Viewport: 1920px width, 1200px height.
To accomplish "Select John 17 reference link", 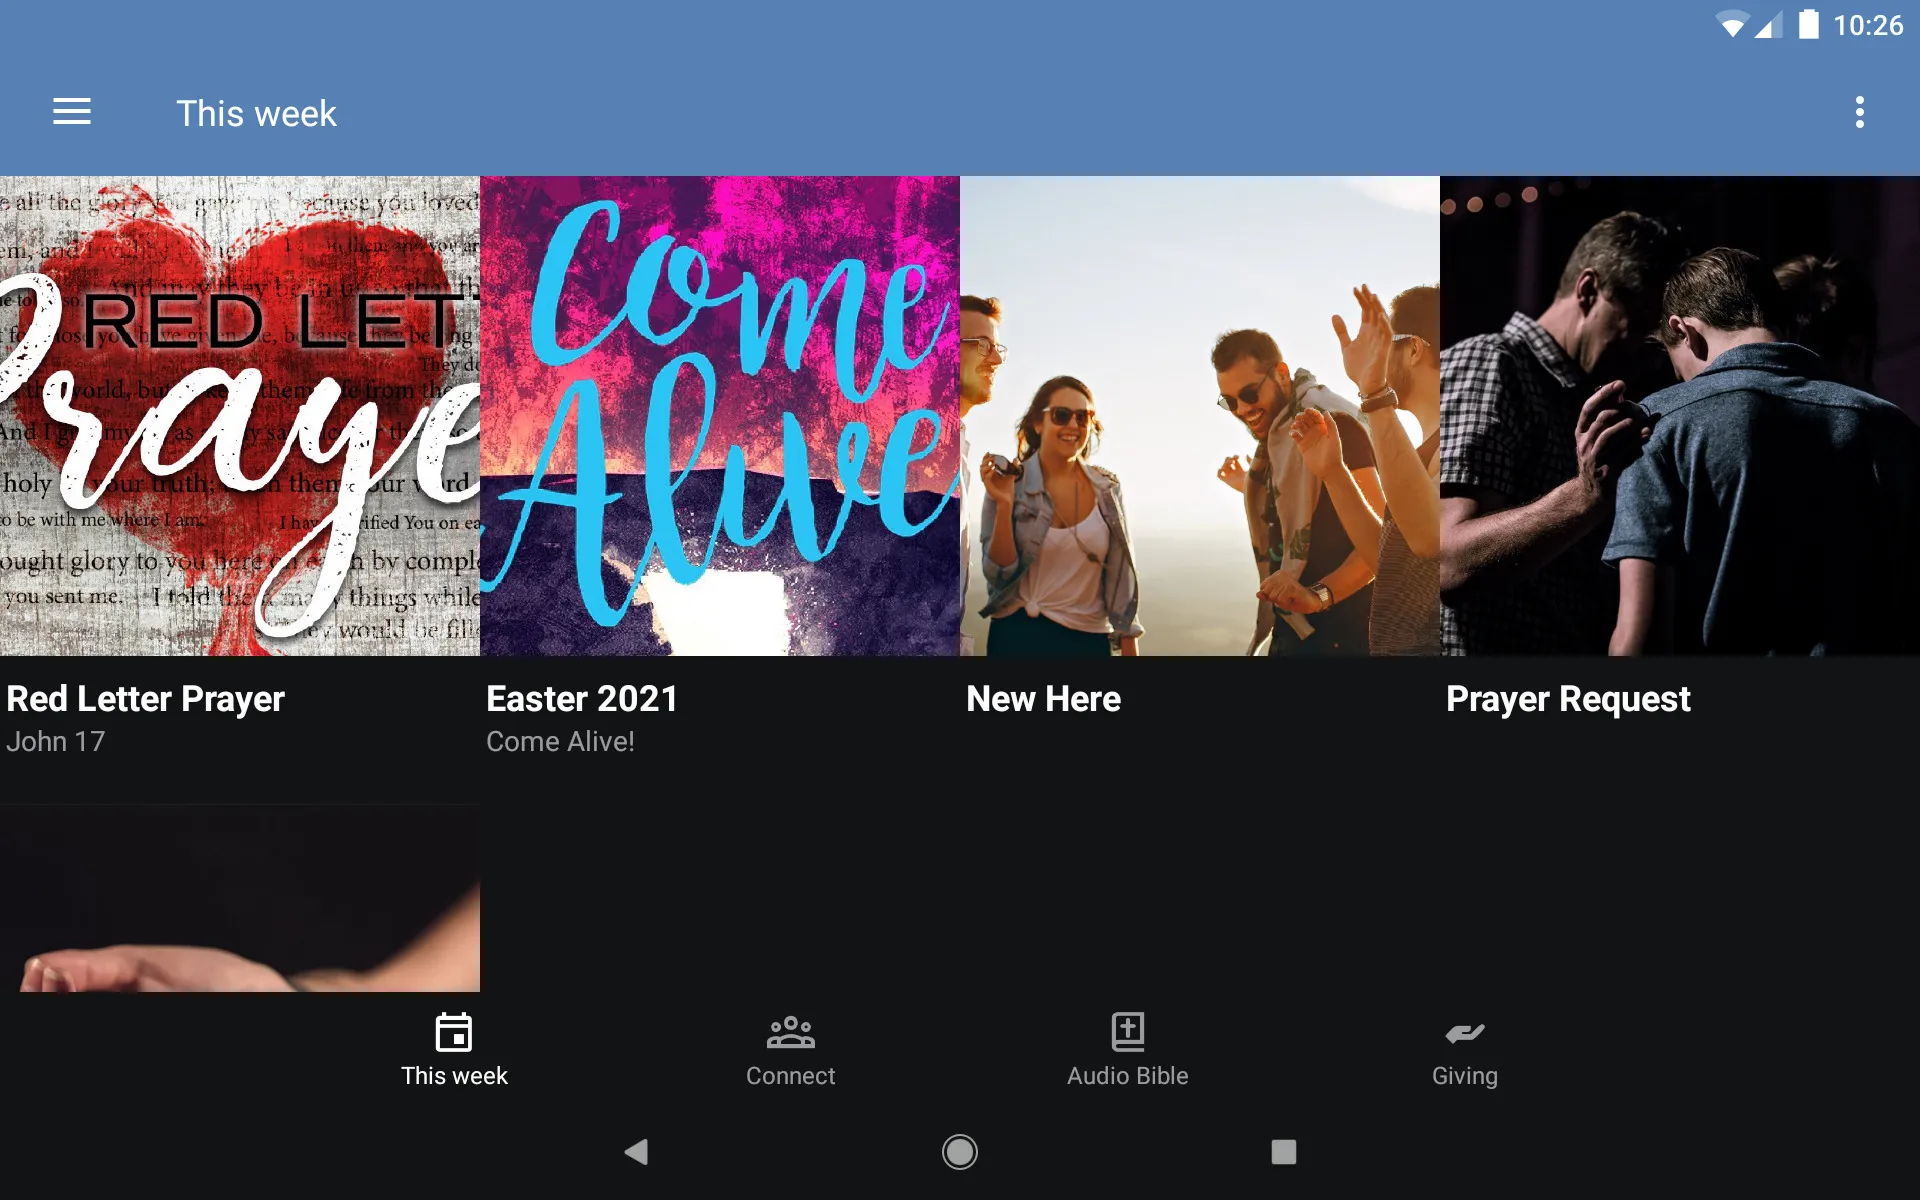I will coord(55,741).
